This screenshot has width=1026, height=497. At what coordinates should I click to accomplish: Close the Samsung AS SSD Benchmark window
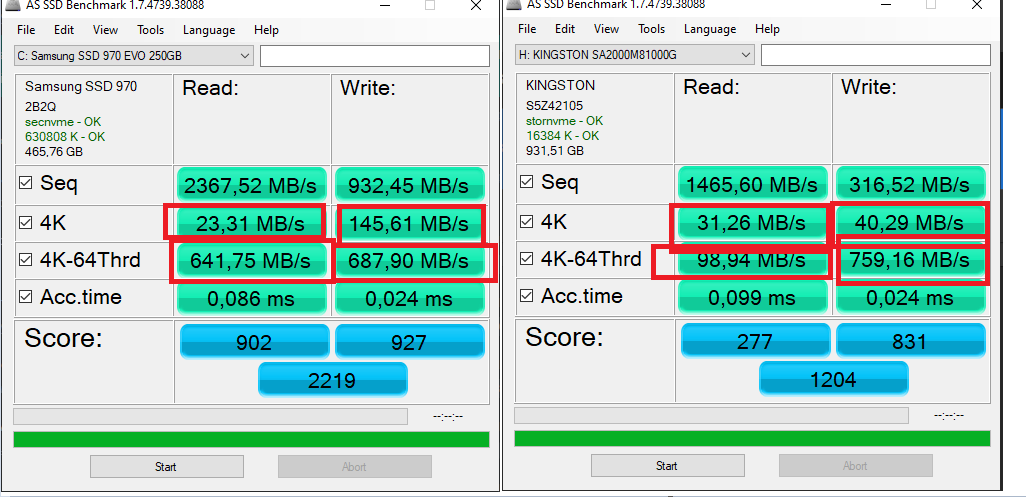pyautogui.click(x=476, y=5)
